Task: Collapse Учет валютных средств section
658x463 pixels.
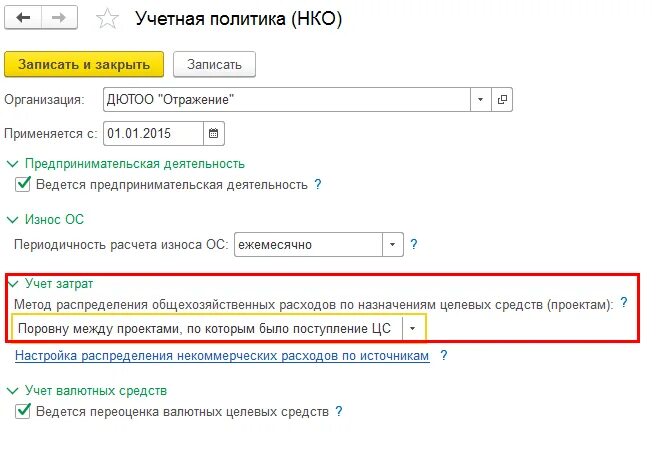Action: (x=13, y=391)
